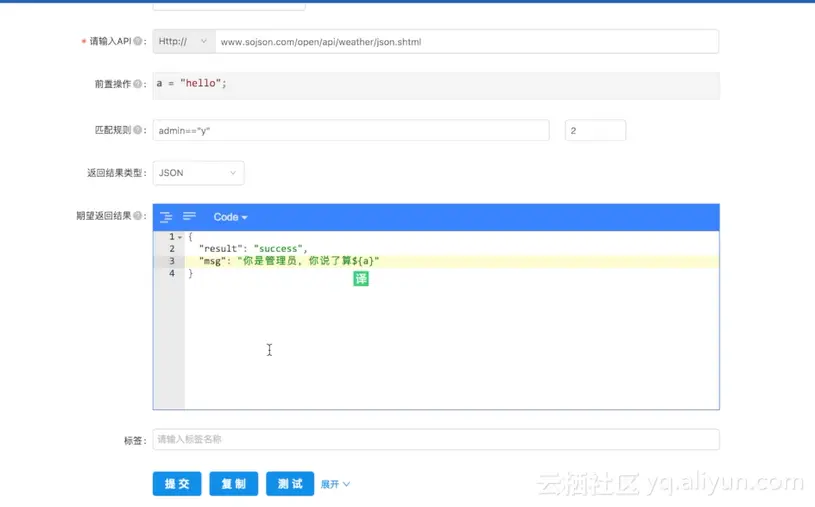Click the "result": "success" line in editor
The width and height of the screenshot is (815, 507).
[x=253, y=249]
